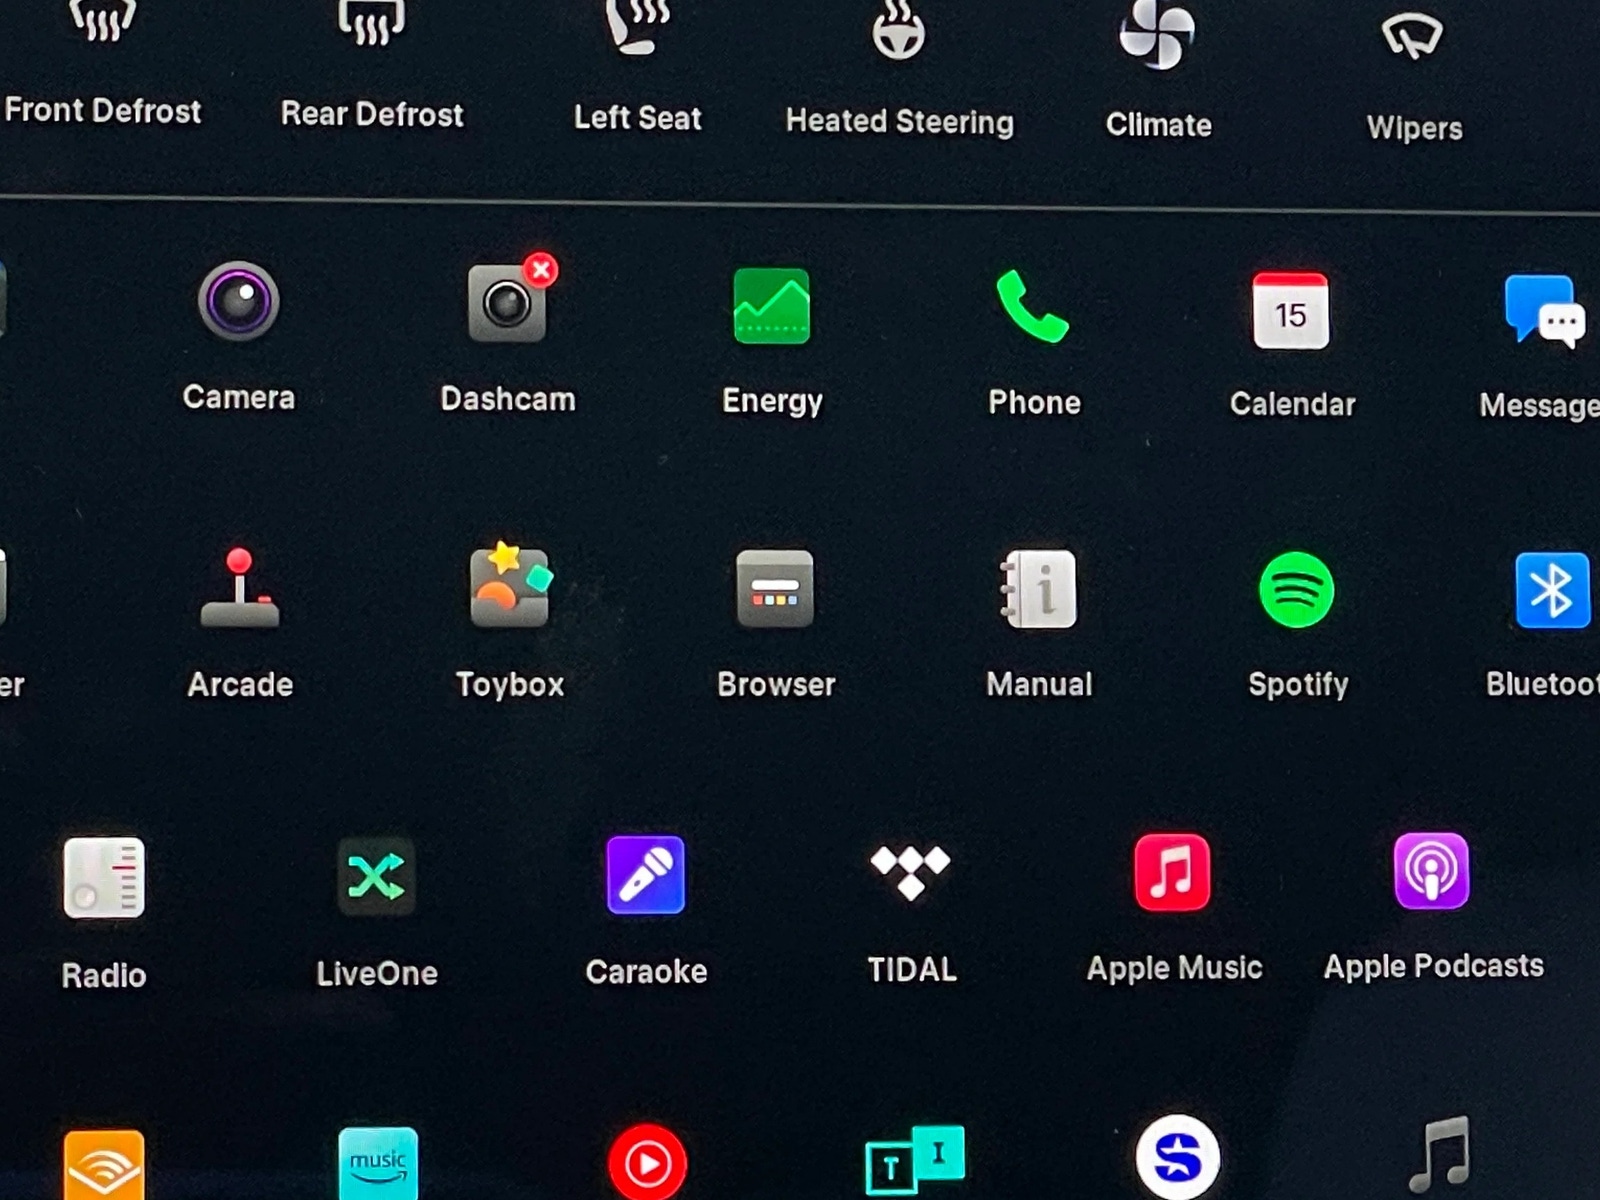Turn on Front Defrost
1600x1200 pixels.
pyautogui.click(x=102, y=62)
